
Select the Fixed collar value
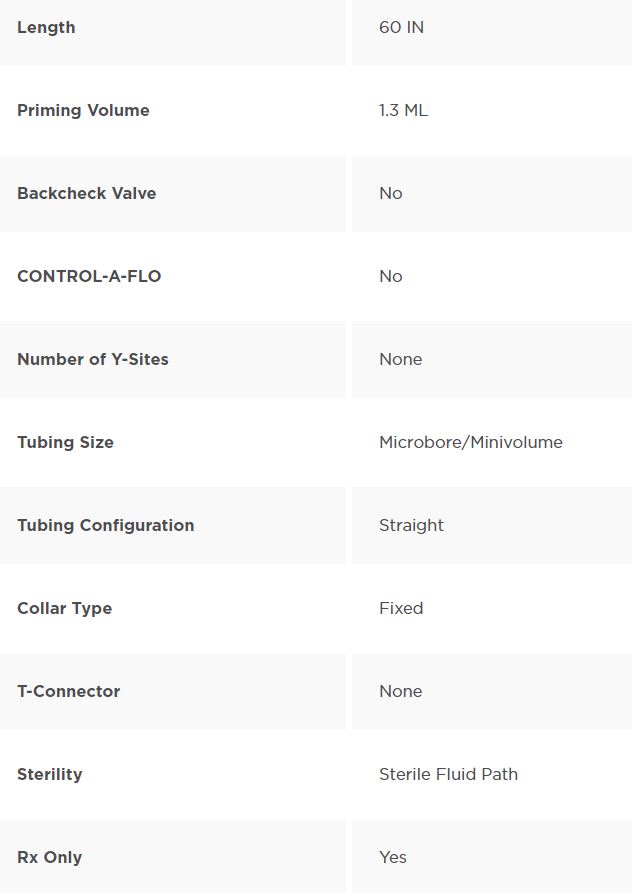(x=401, y=608)
